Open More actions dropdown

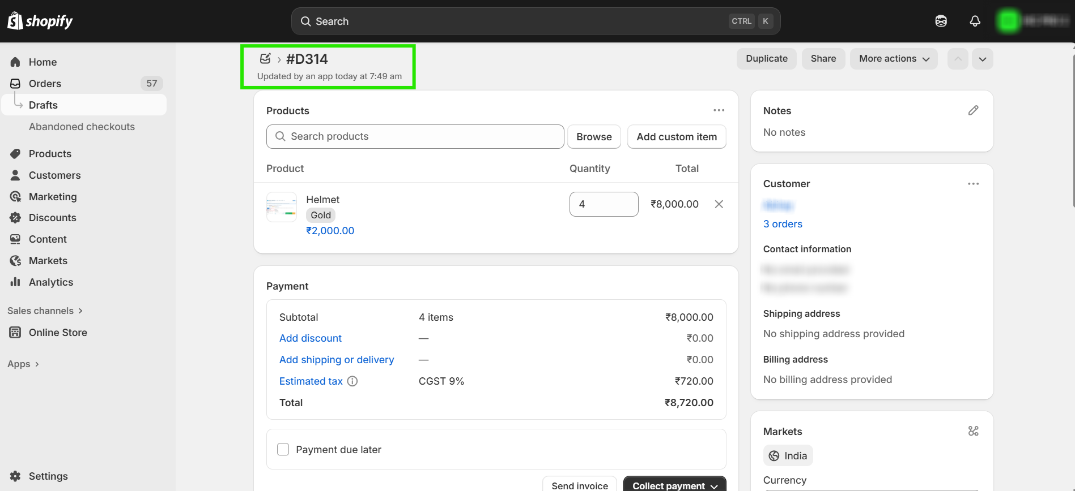coord(893,59)
